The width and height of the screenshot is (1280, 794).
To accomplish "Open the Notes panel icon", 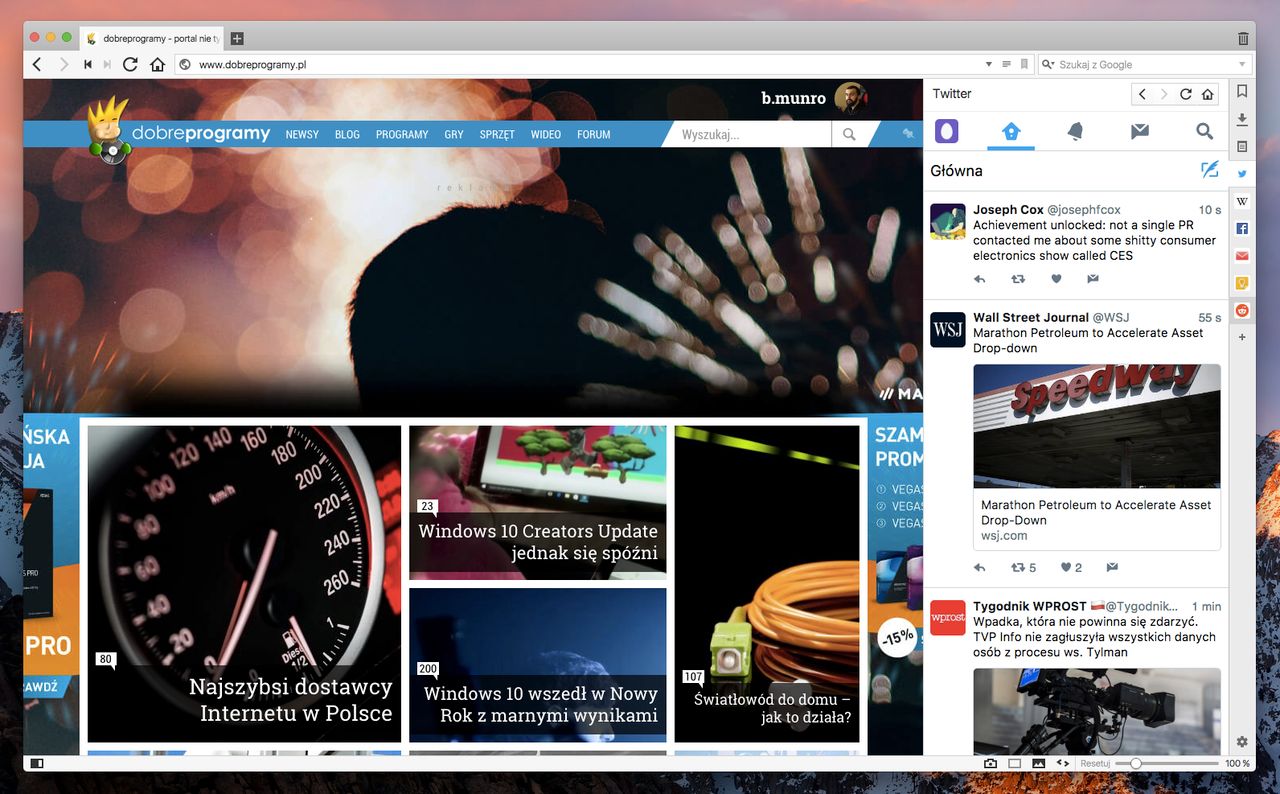I will pyautogui.click(x=1242, y=147).
